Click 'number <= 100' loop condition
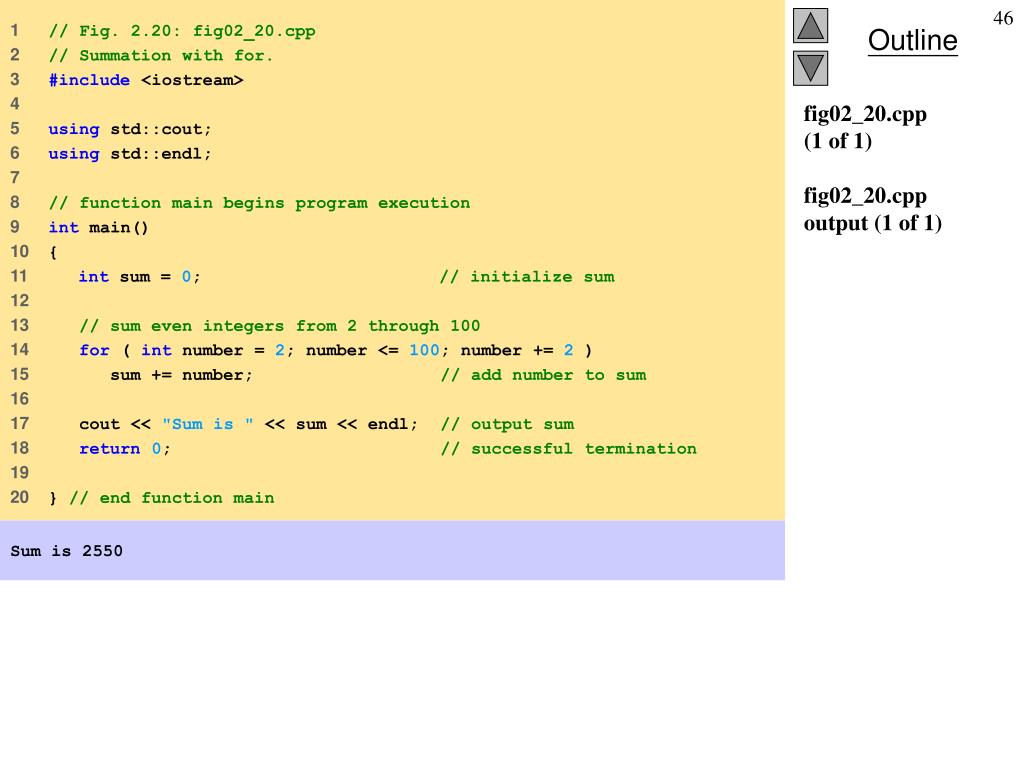Screen dimensions: 1024x768 (x=373, y=350)
